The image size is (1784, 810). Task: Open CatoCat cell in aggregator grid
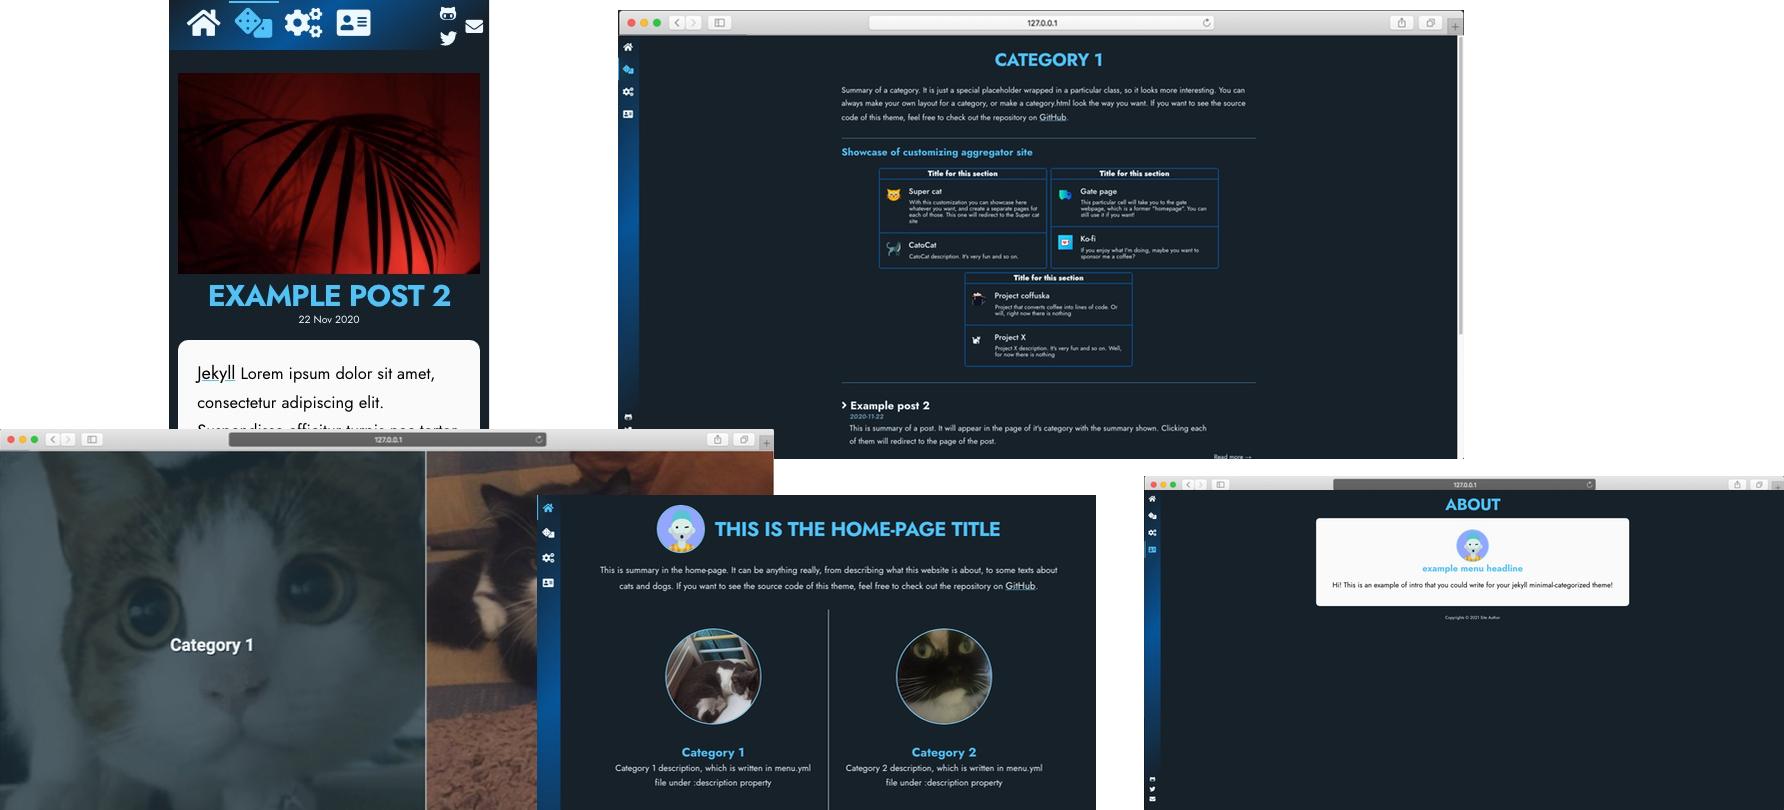click(963, 250)
